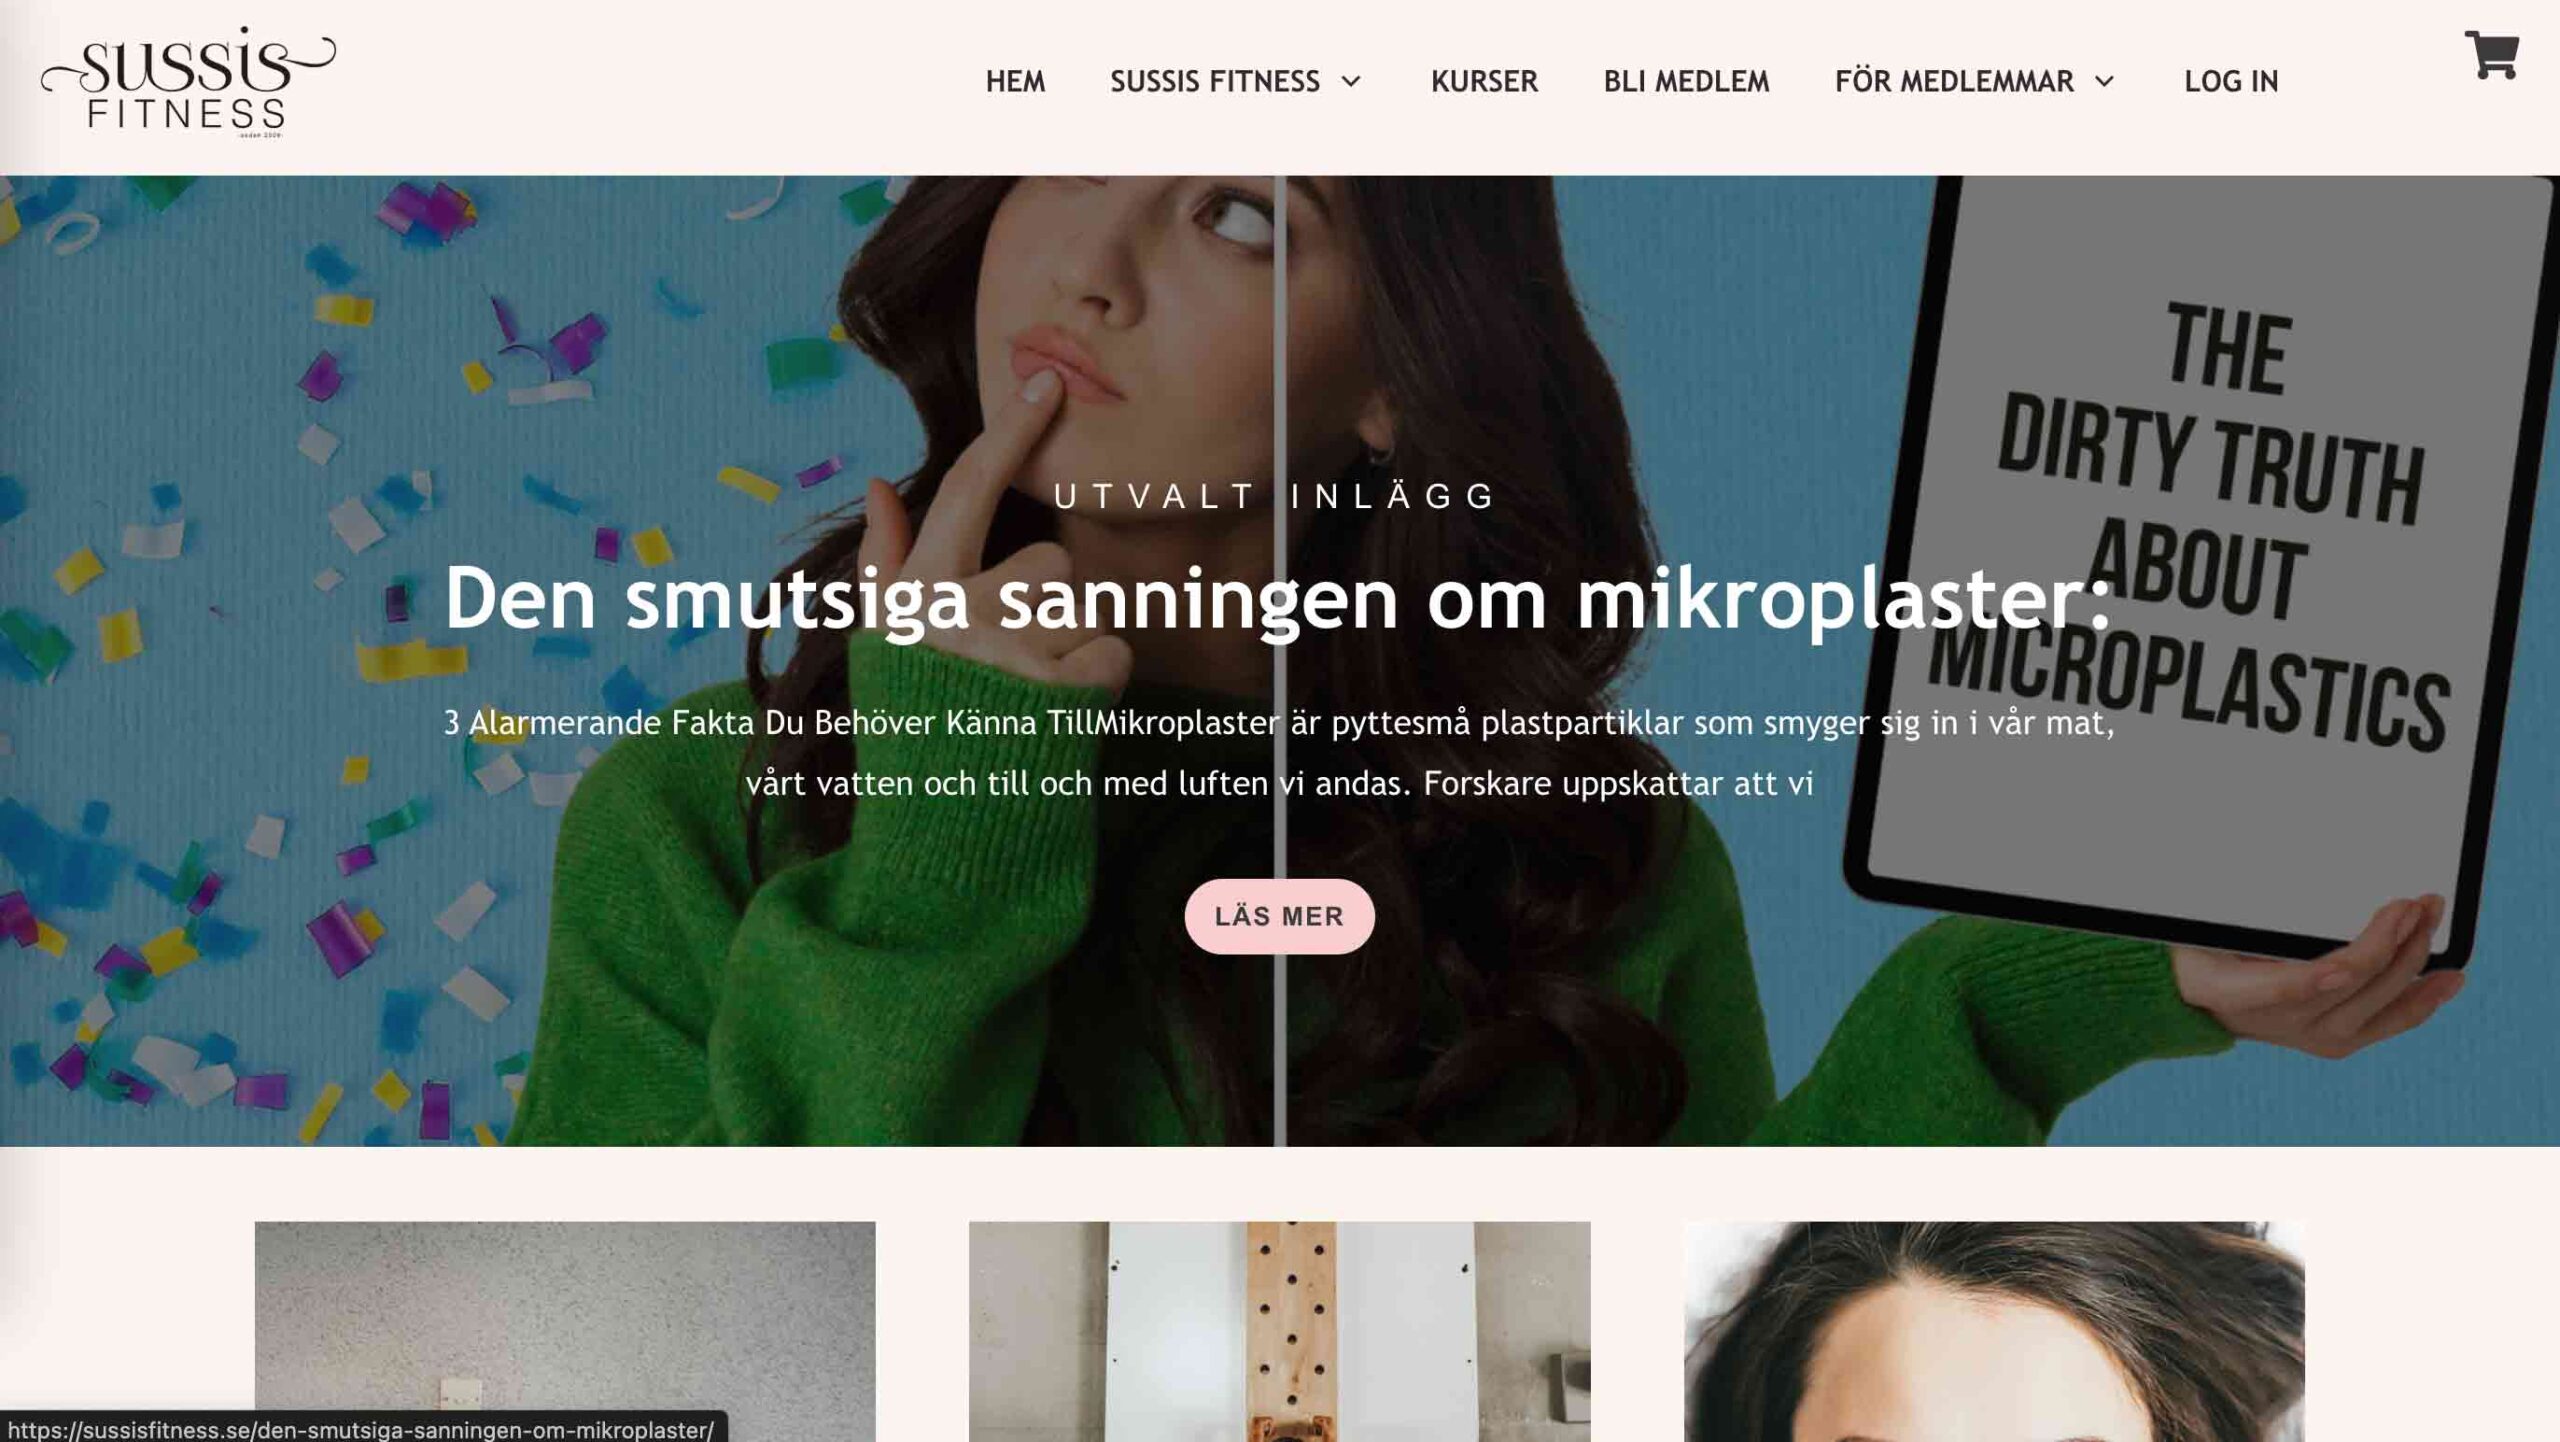Click the LOG IN link
Viewport: 2560px width, 1442px height.
click(2231, 81)
